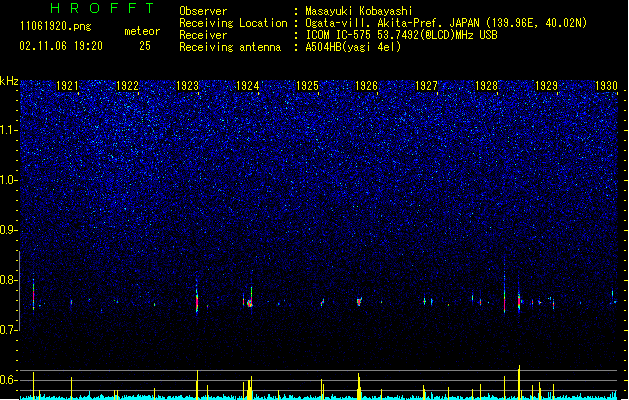The image size is (629, 400).
Task: Click the 1924 time marker
Action: [x=248, y=86]
